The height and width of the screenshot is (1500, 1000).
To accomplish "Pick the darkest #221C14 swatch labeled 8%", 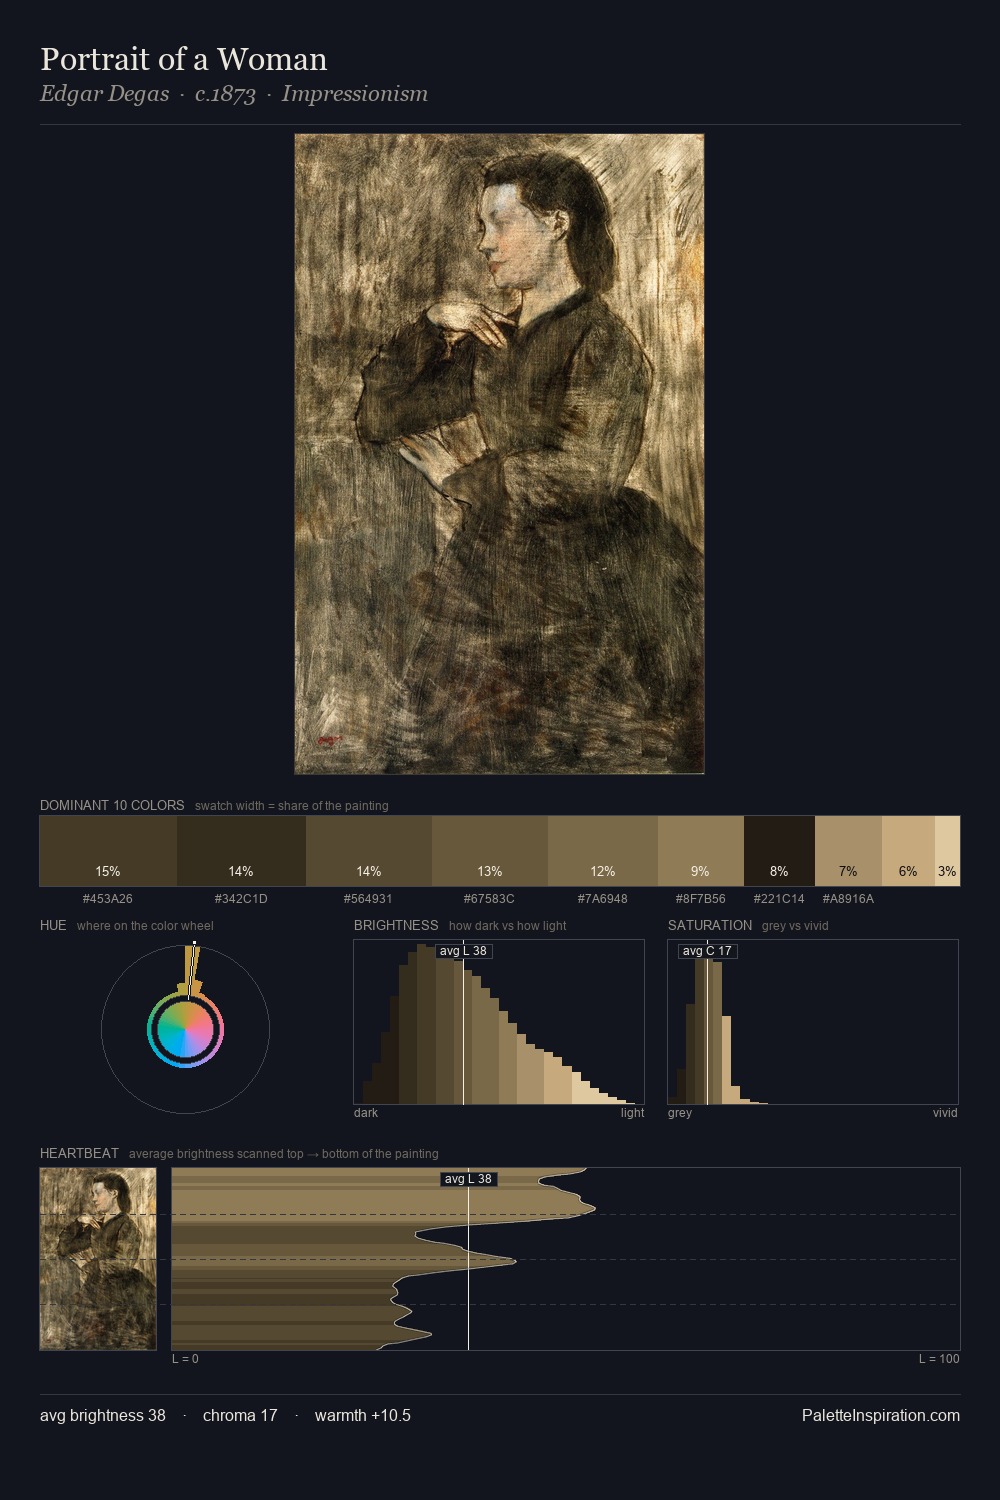I will (779, 851).
